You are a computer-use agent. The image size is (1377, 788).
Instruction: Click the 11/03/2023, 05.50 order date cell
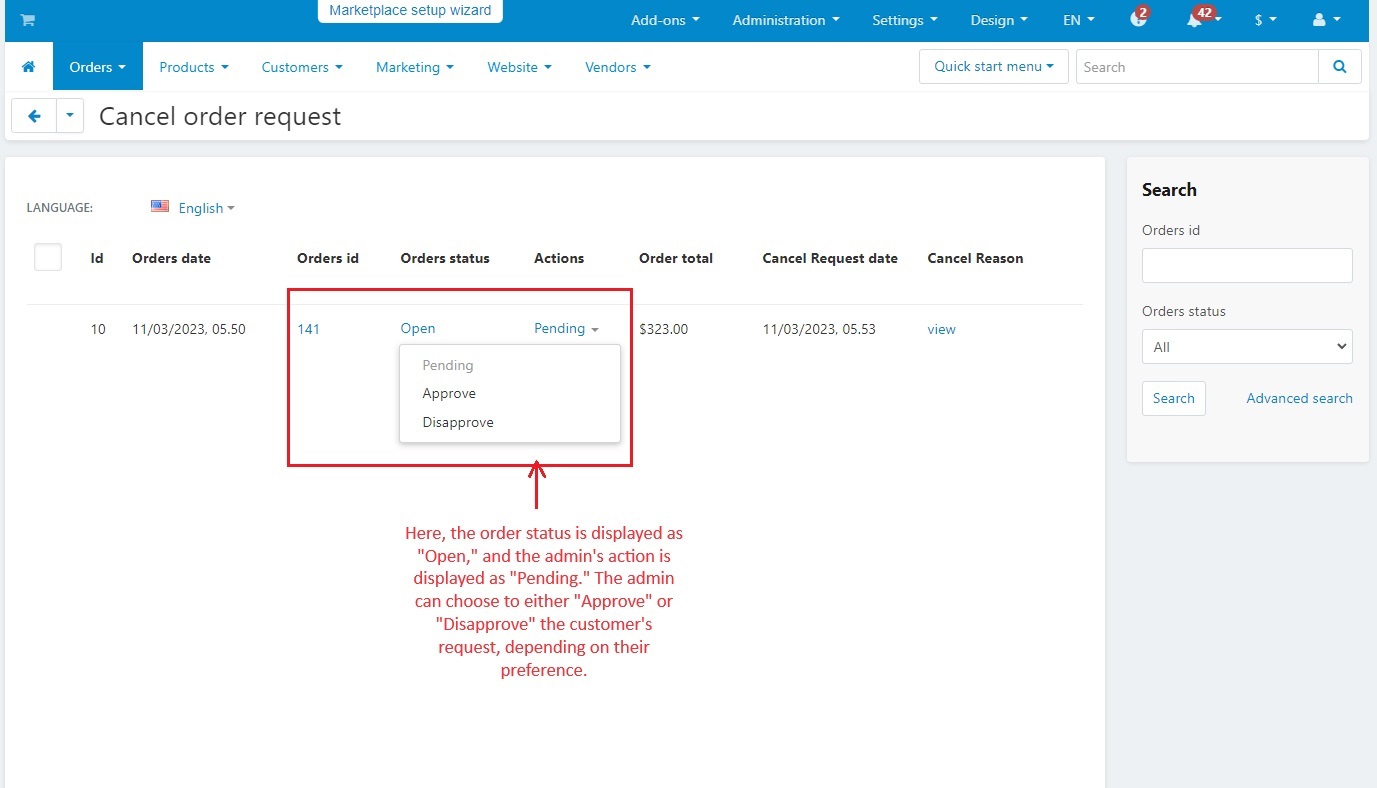pyautogui.click(x=189, y=329)
